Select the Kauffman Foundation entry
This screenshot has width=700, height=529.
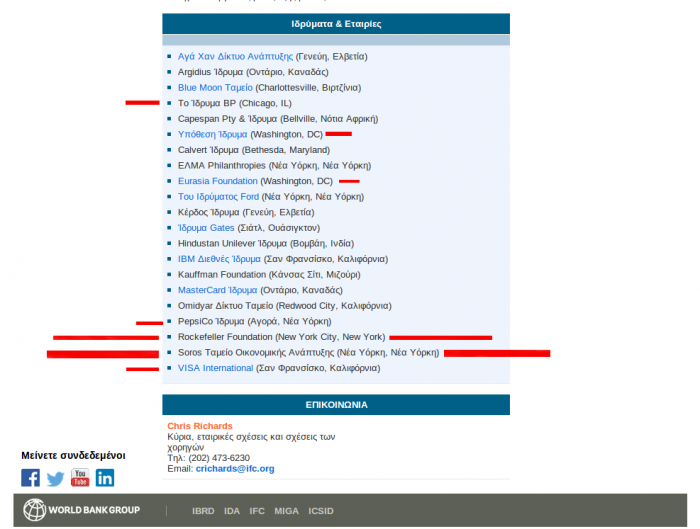[x=269, y=275]
